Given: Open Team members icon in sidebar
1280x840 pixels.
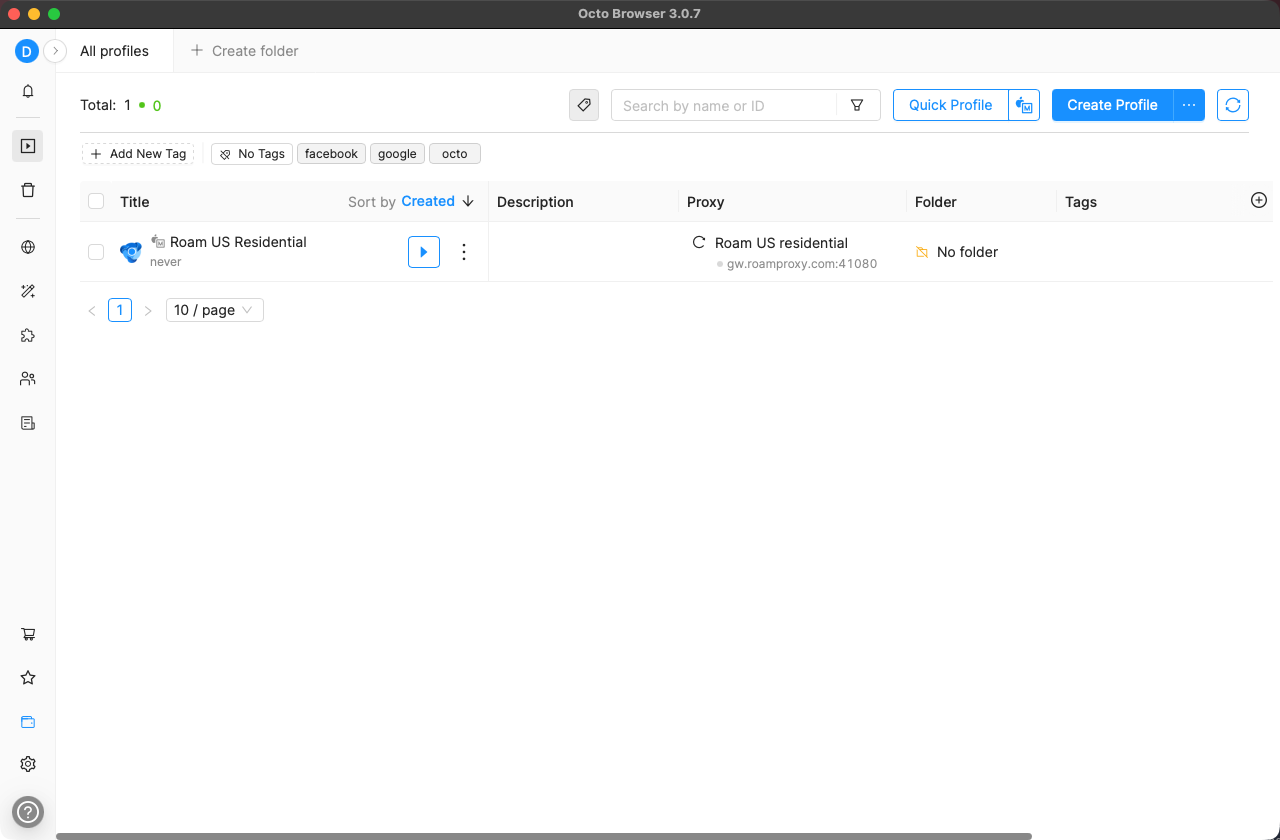Looking at the screenshot, I should click(28, 379).
